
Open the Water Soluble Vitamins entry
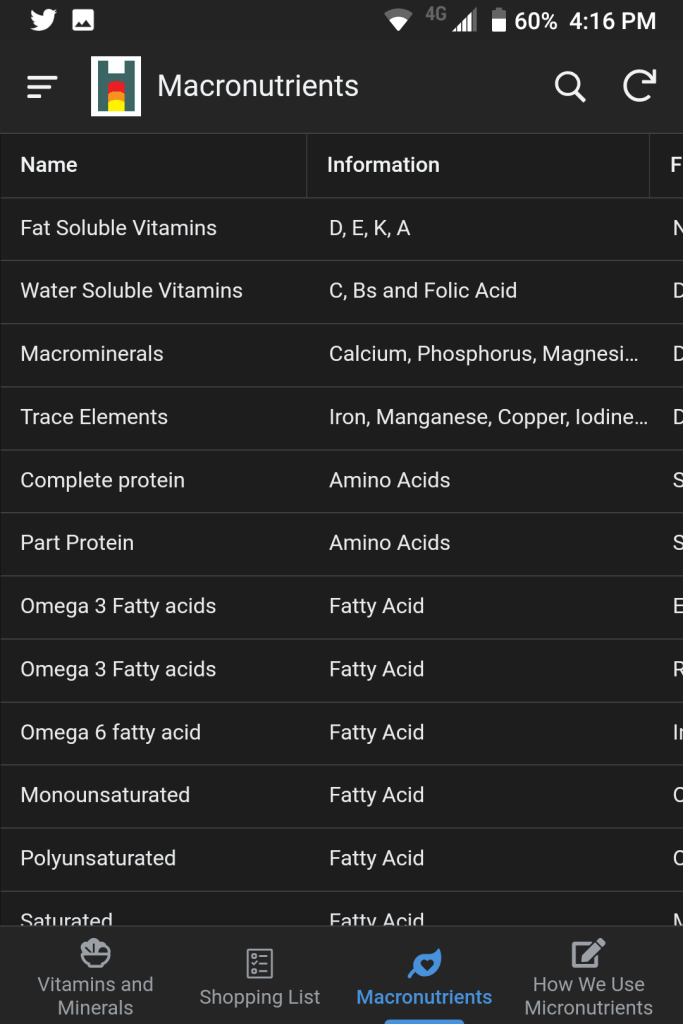pos(131,291)
